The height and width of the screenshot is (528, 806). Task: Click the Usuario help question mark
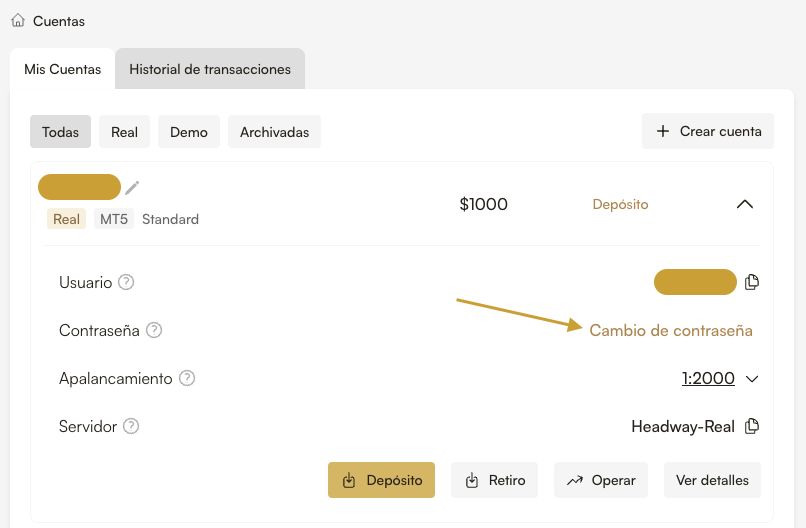point(126,282)
